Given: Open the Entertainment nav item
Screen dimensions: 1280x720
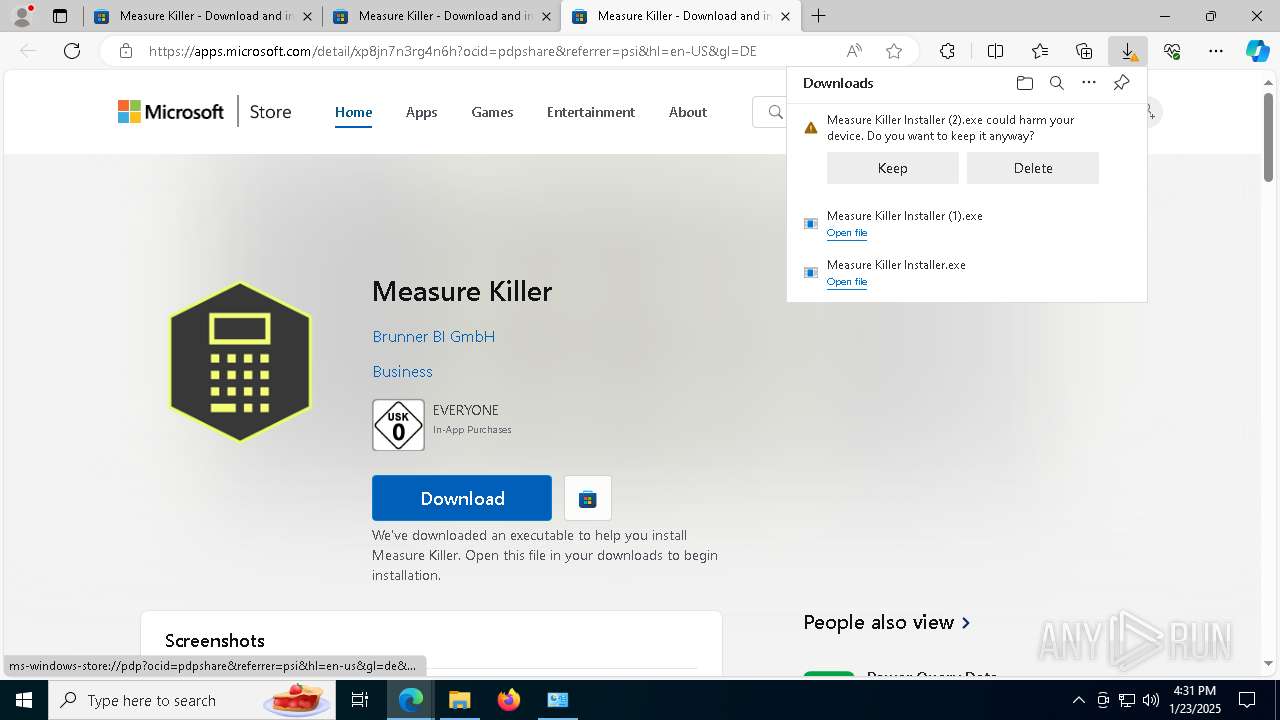Looking at the screenshot, I should 591,112.
